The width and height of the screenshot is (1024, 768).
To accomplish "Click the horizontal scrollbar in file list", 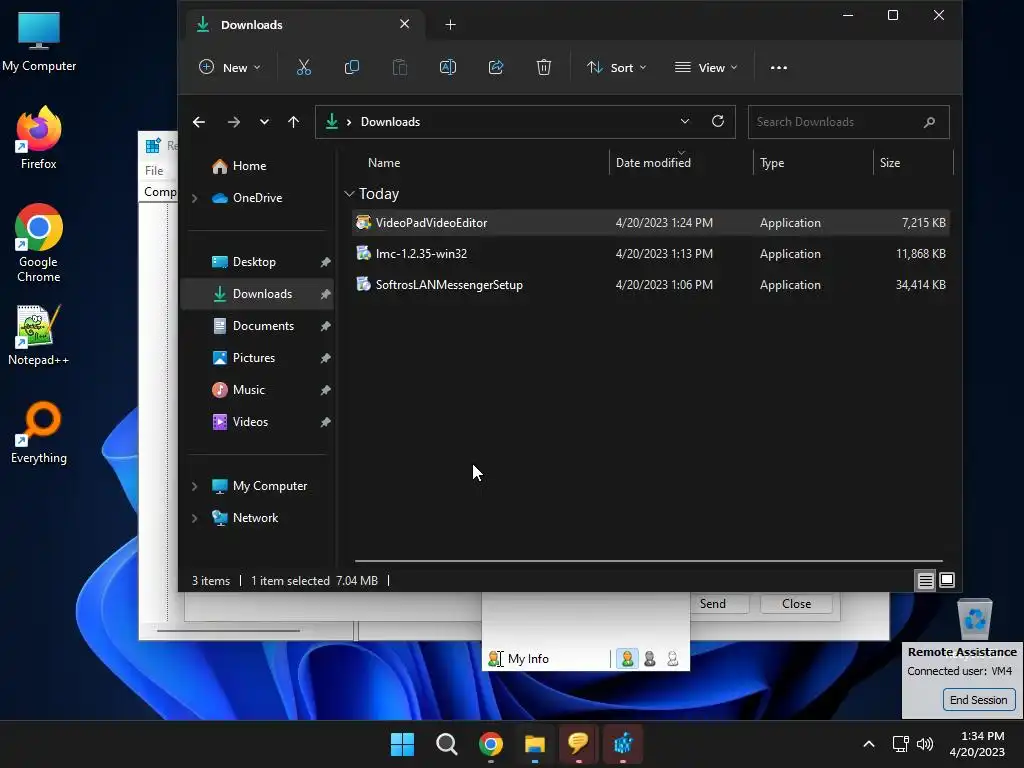I will pyautogui.click(x=648, y=561).
